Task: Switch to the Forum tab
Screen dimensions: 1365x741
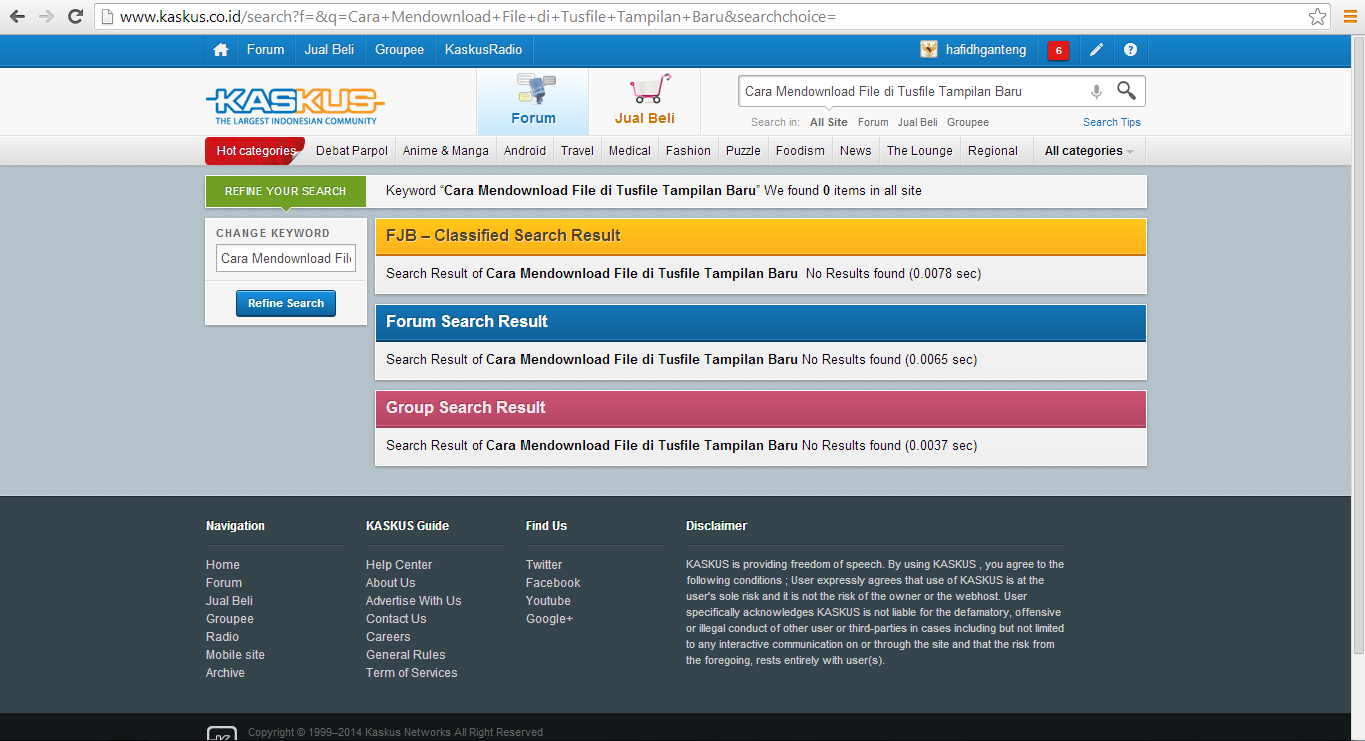Action: (x=533, y=102)
